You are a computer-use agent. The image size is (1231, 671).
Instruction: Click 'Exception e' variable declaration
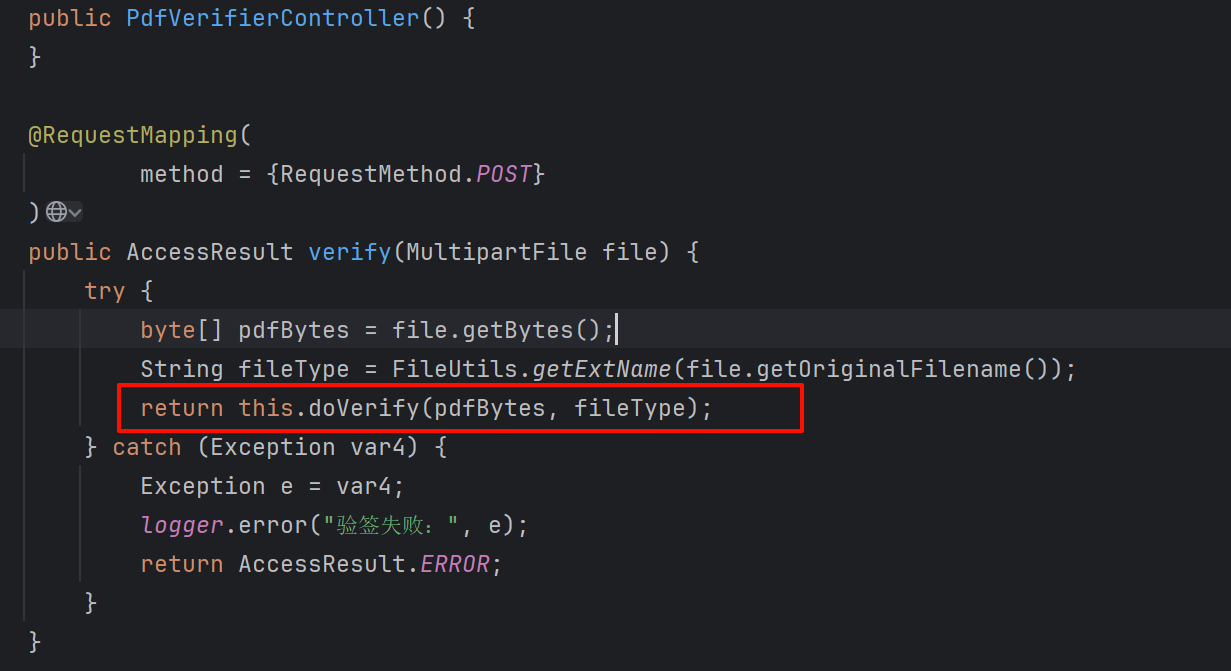pos(217,486)
